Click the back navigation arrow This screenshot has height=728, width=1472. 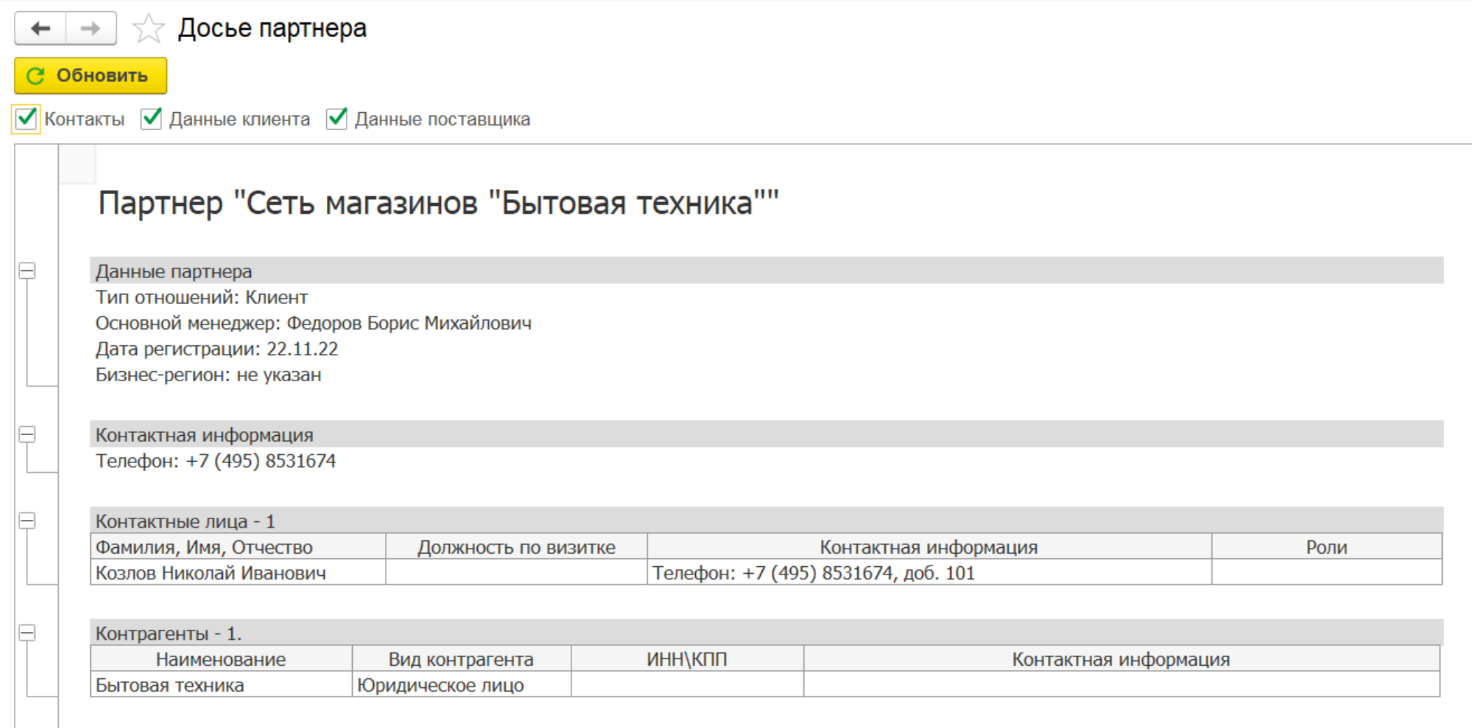[40, 29]
